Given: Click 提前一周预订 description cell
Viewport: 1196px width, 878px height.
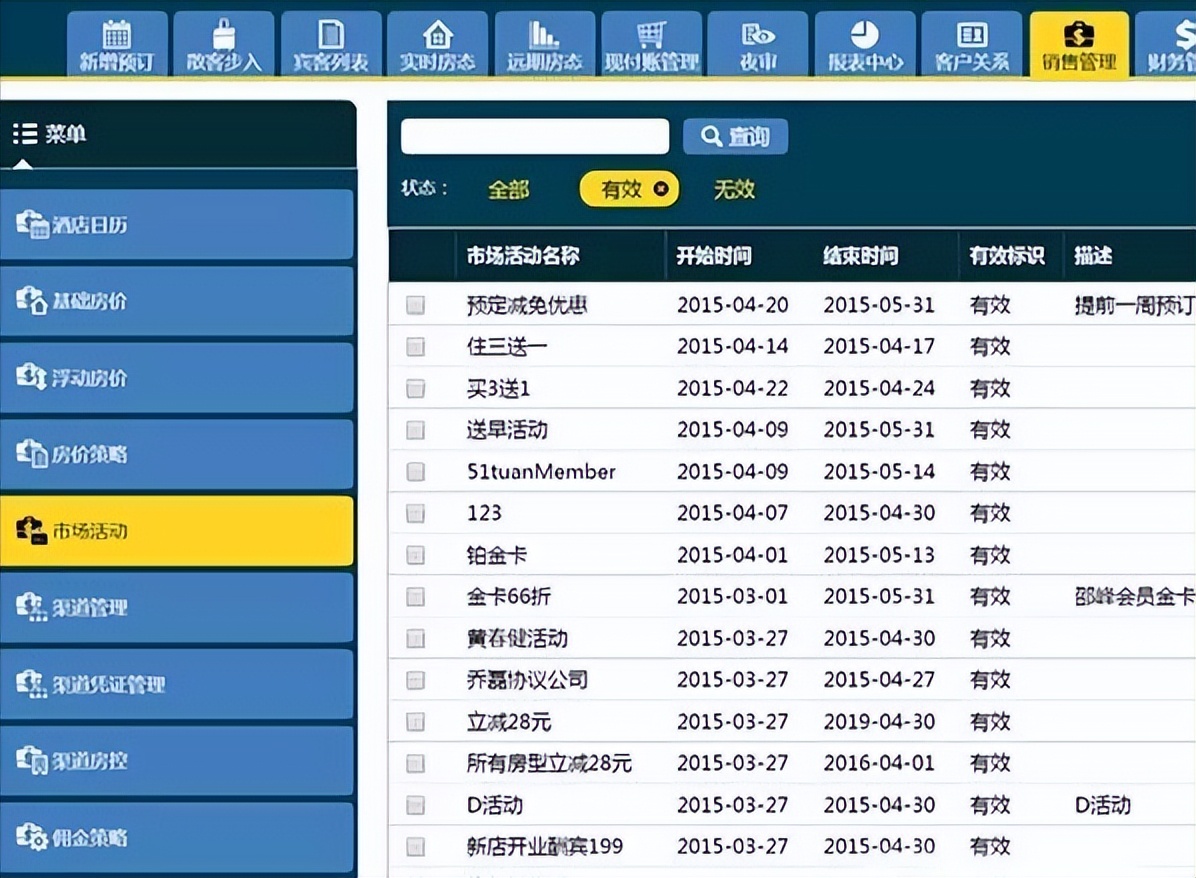Looking at the screenshot, I should (1134, 305).
